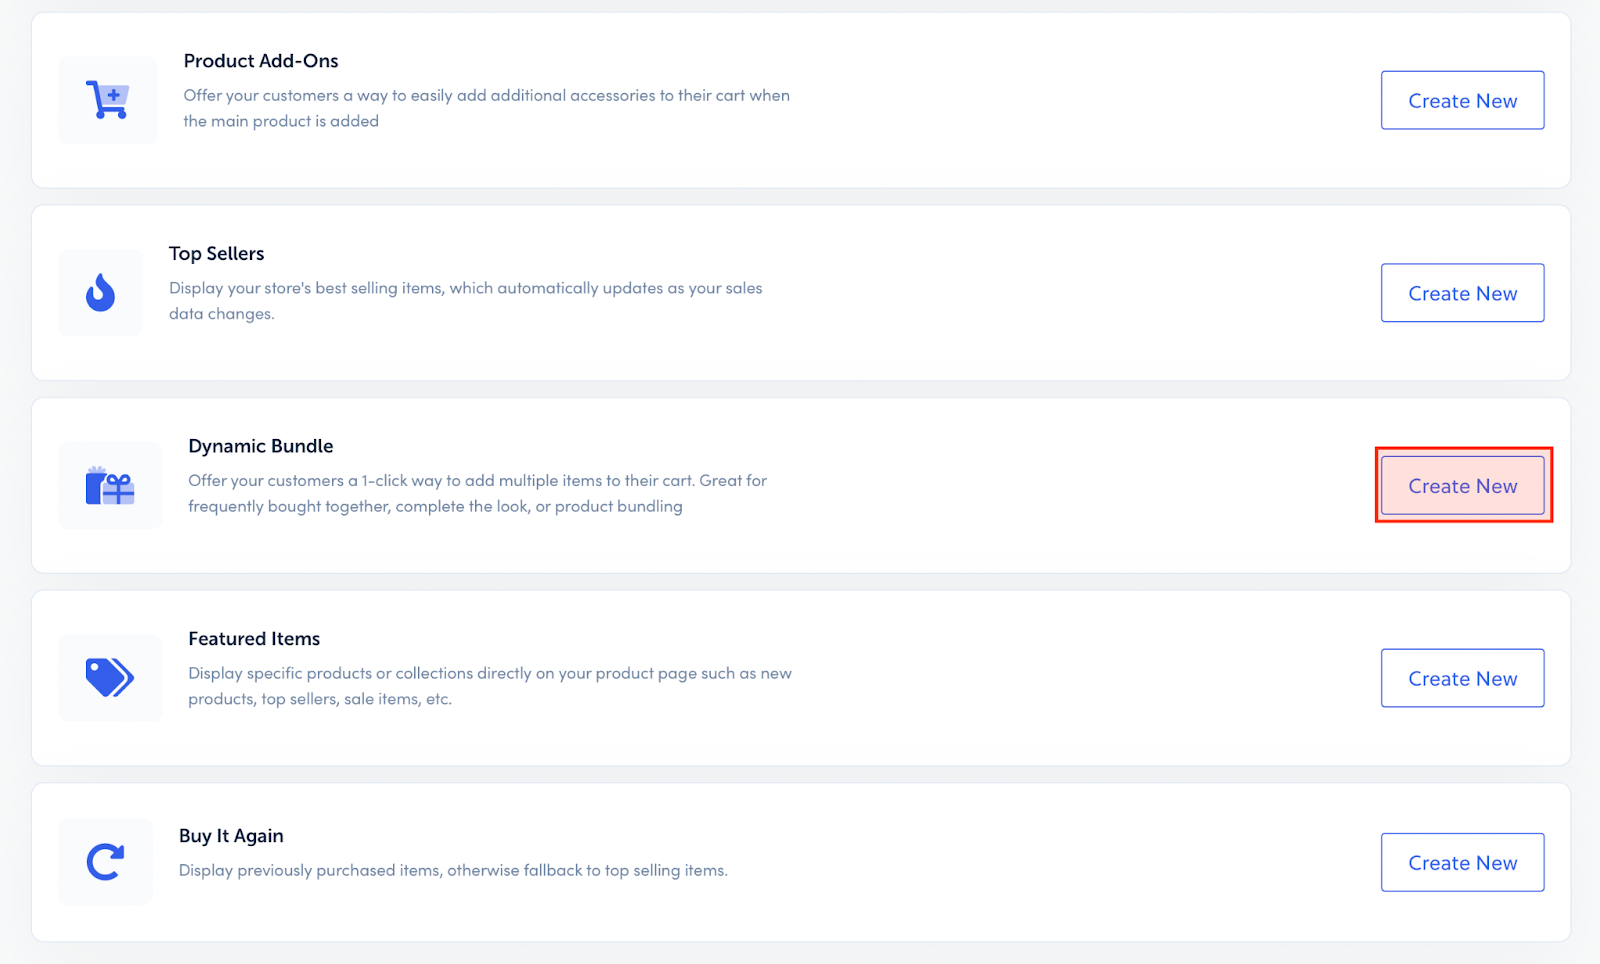
Task: Create a new Buy It Again widget
Action: coord(1462,862)
